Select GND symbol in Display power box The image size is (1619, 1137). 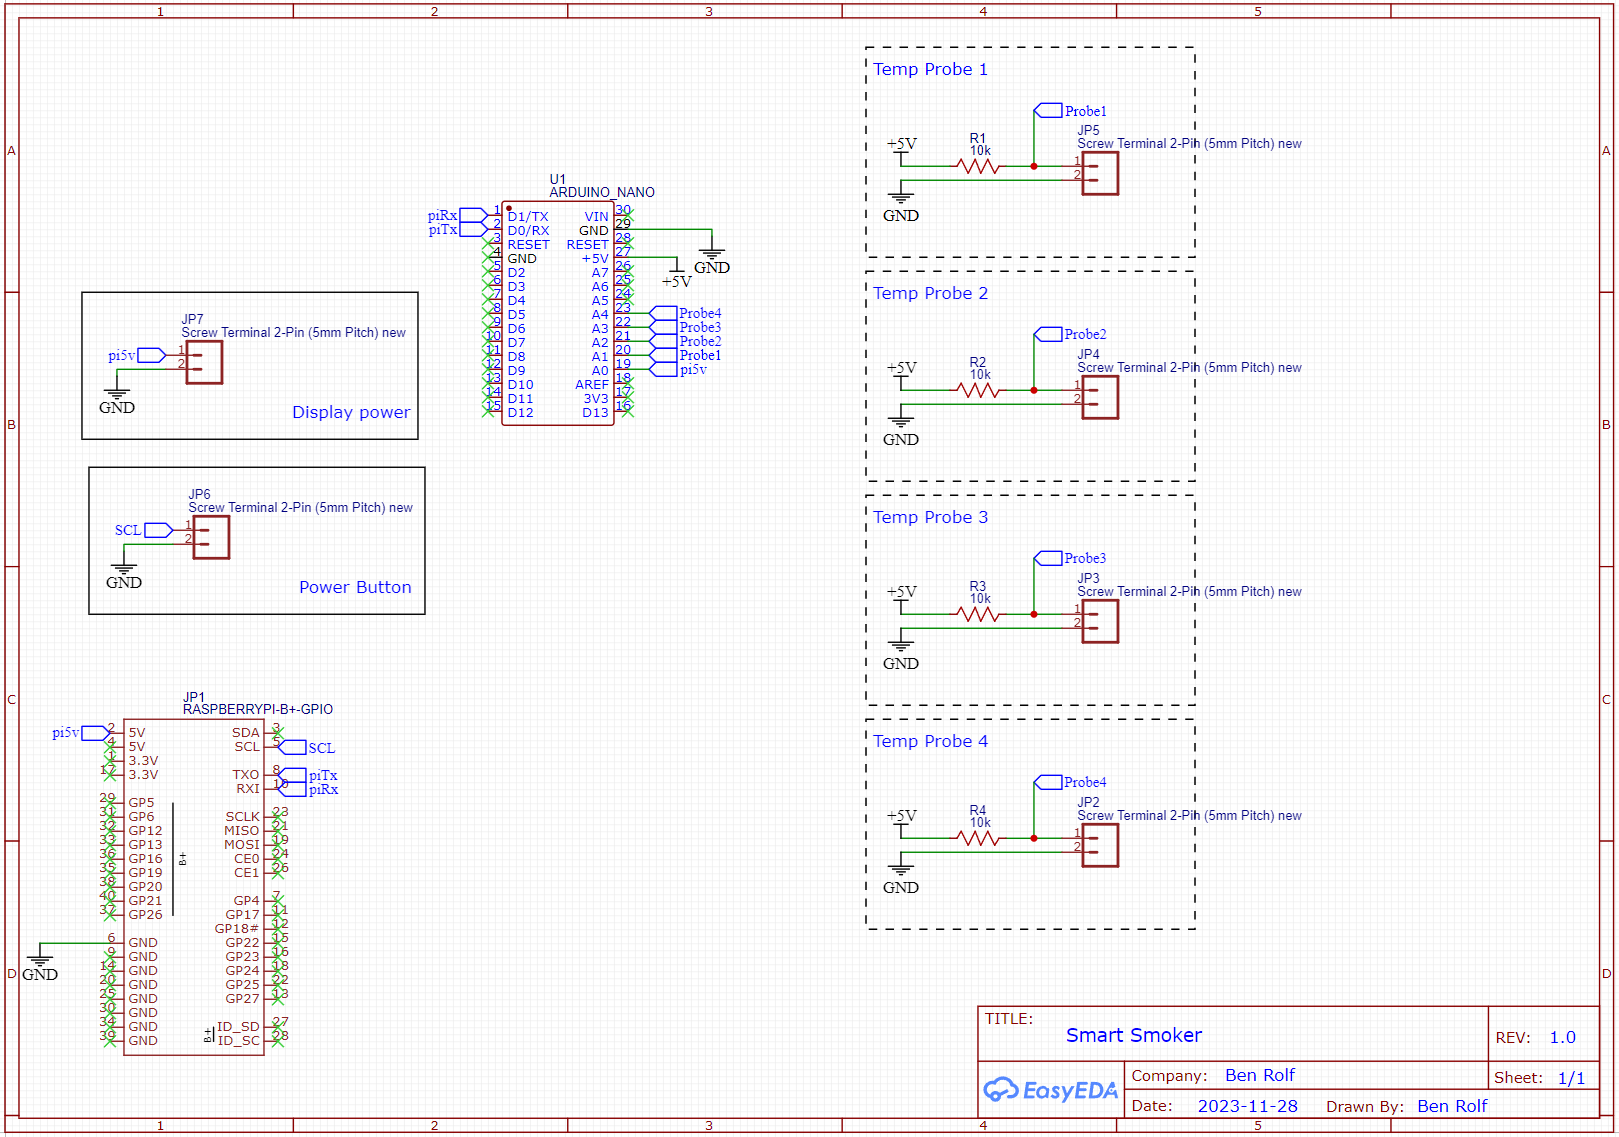pyautogui.click(x=117, y=396)
